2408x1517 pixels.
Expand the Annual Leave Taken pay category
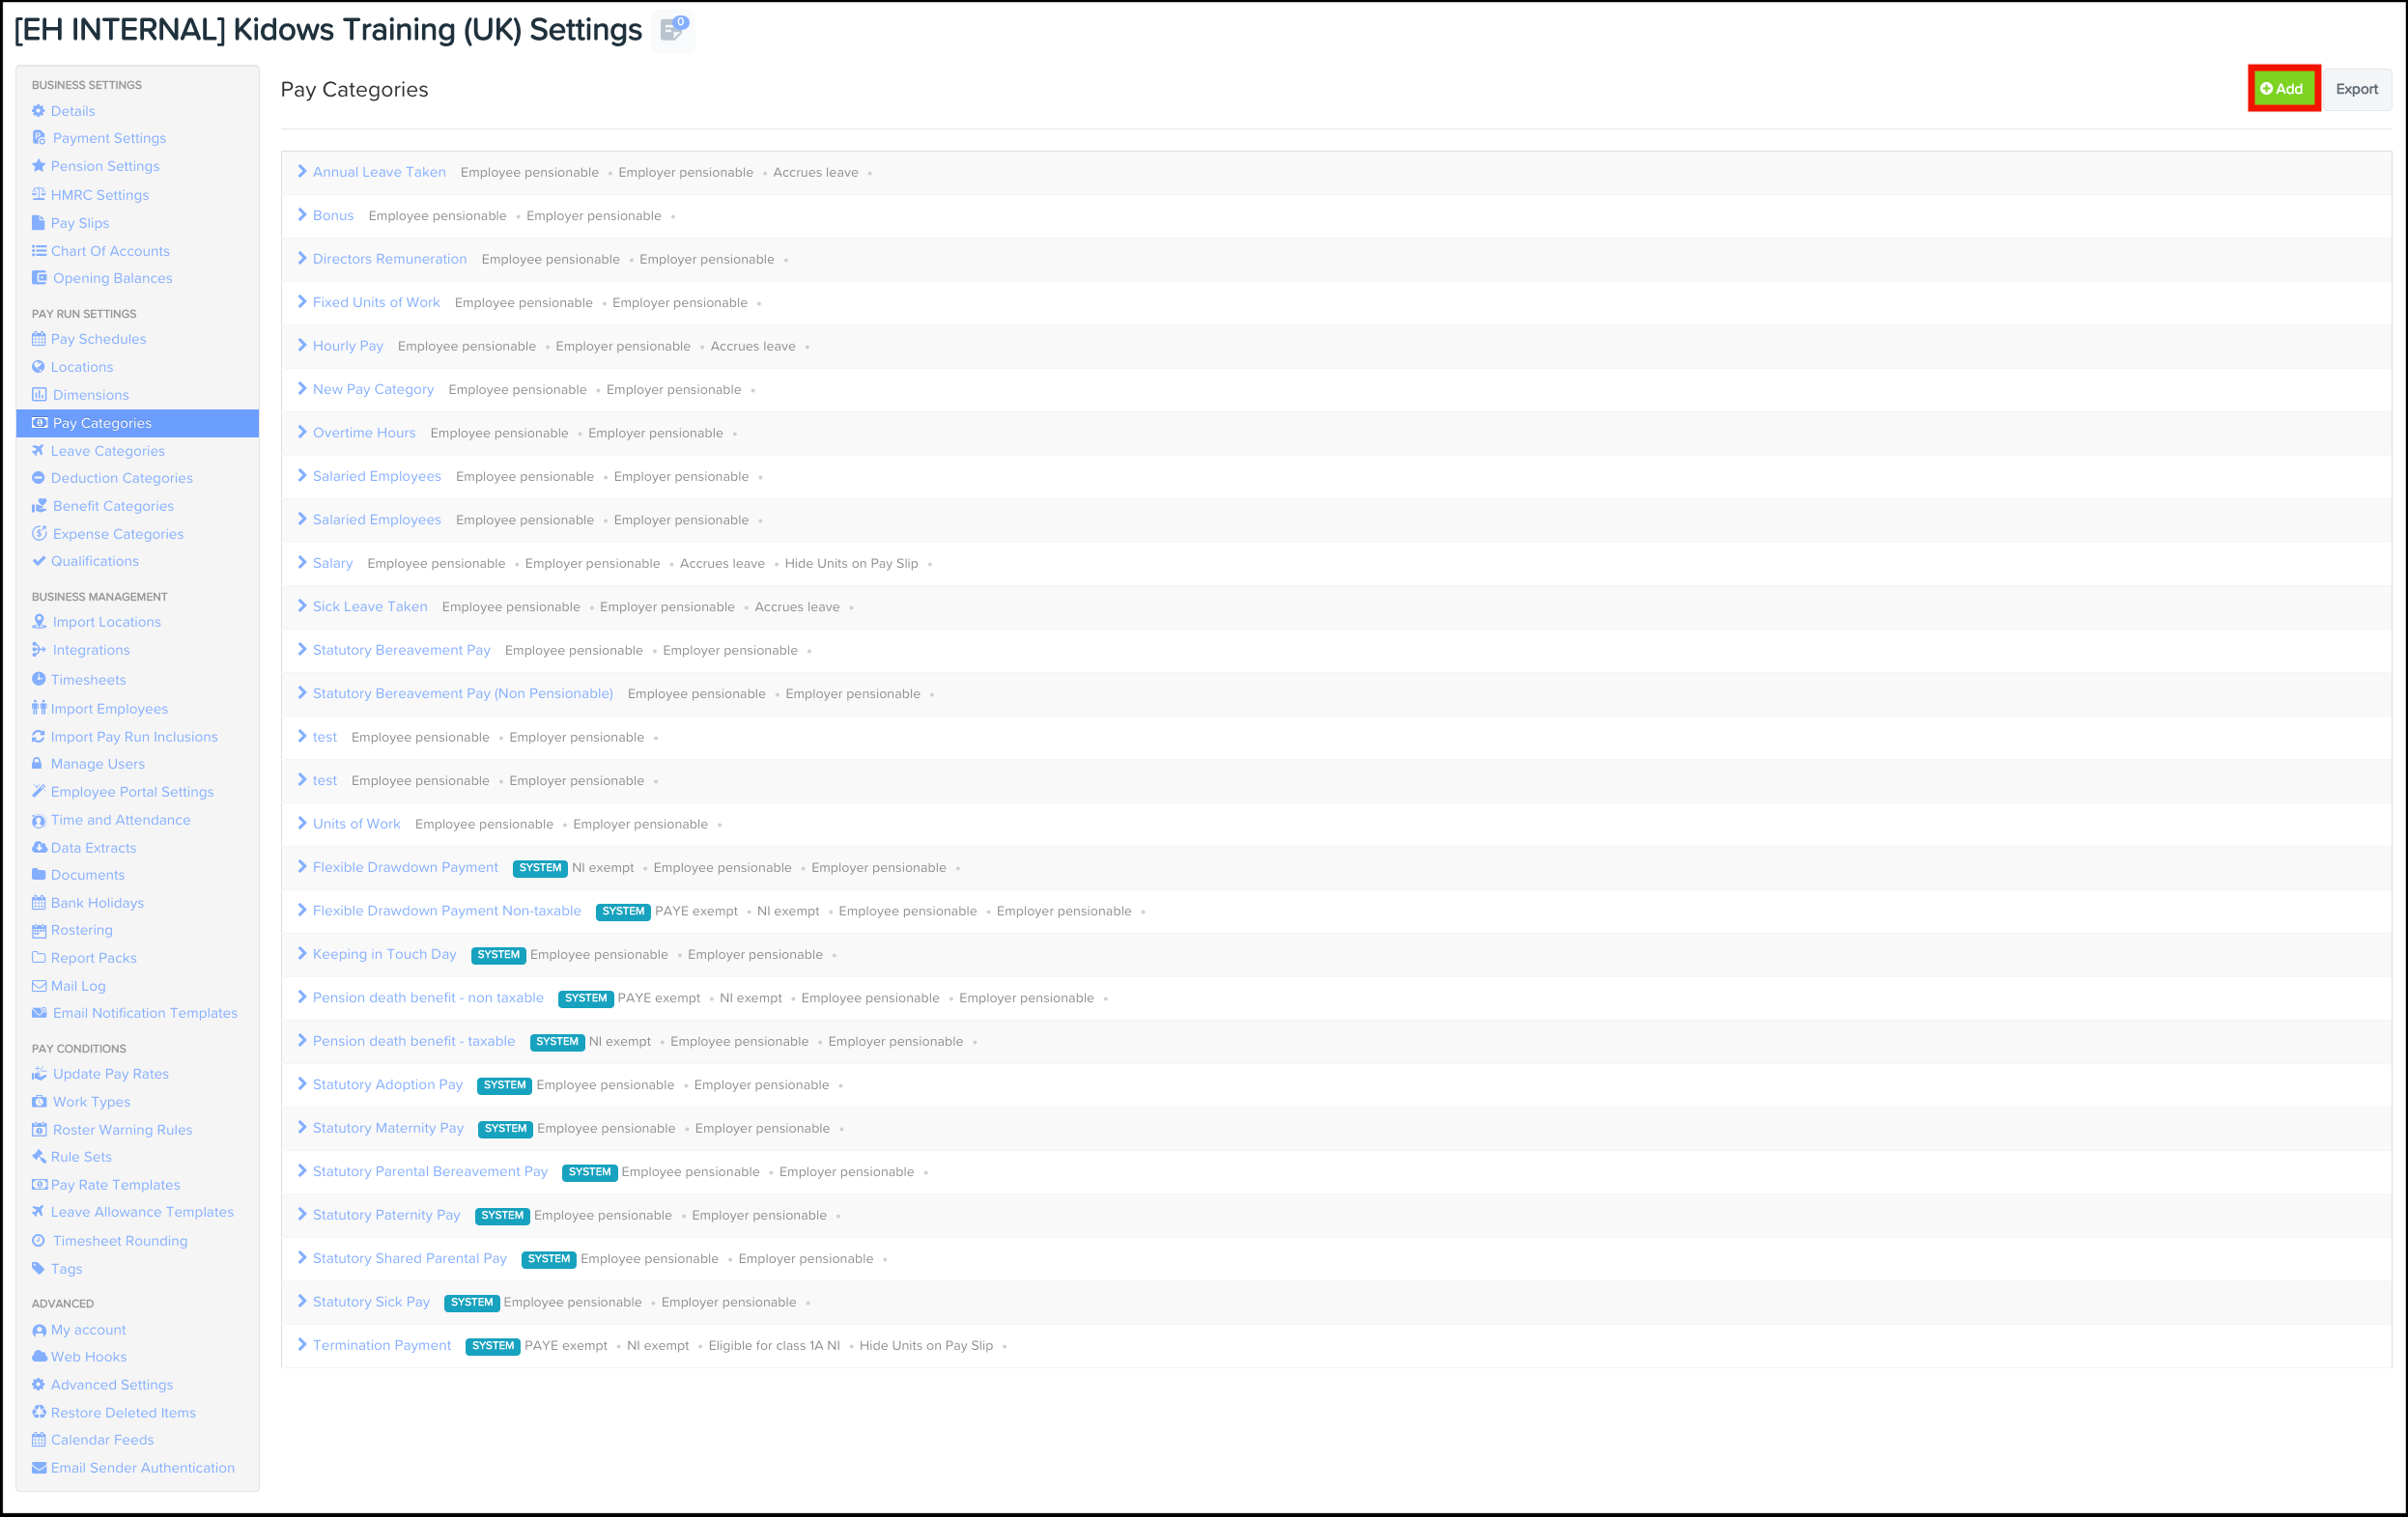pyautogui.click(x=302, y=172)
